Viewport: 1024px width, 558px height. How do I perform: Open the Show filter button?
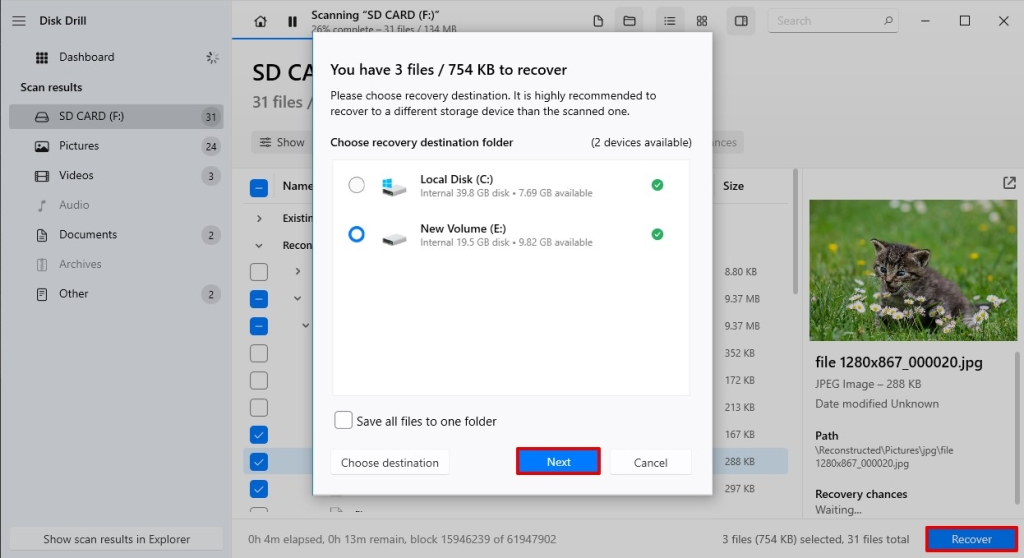[x=281, y=142]
